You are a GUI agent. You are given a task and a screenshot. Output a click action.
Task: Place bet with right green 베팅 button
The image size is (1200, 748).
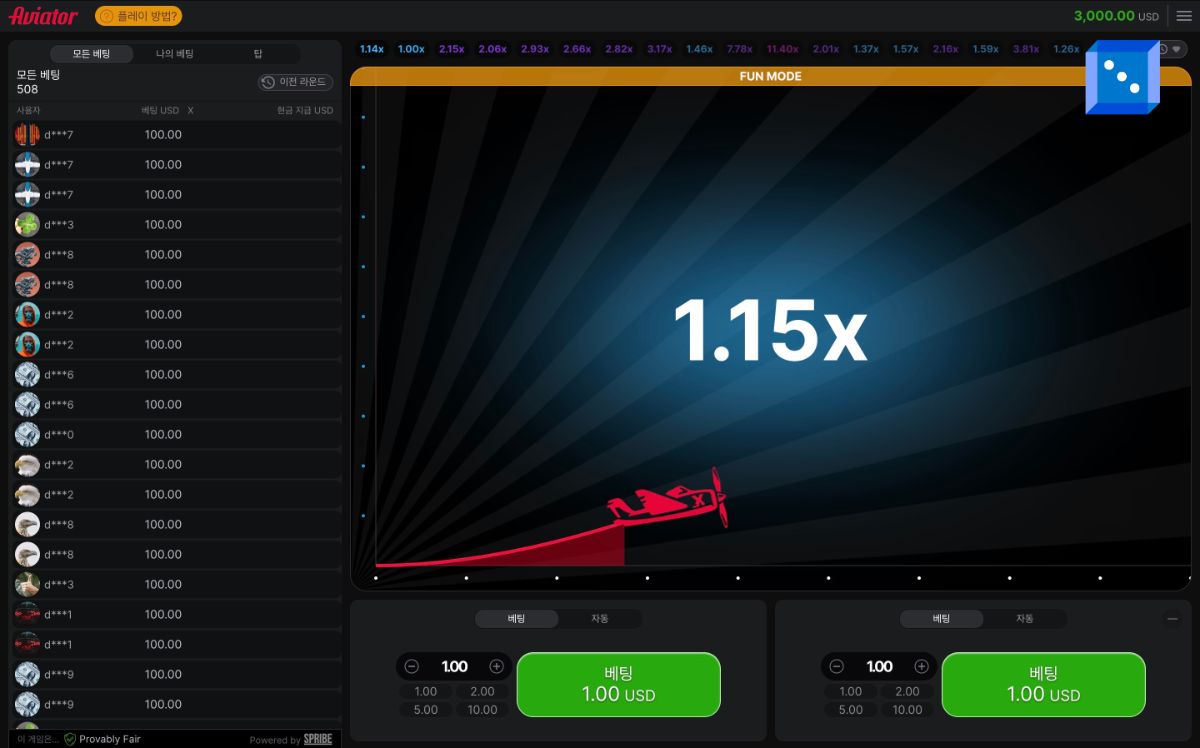point(1043,684)
